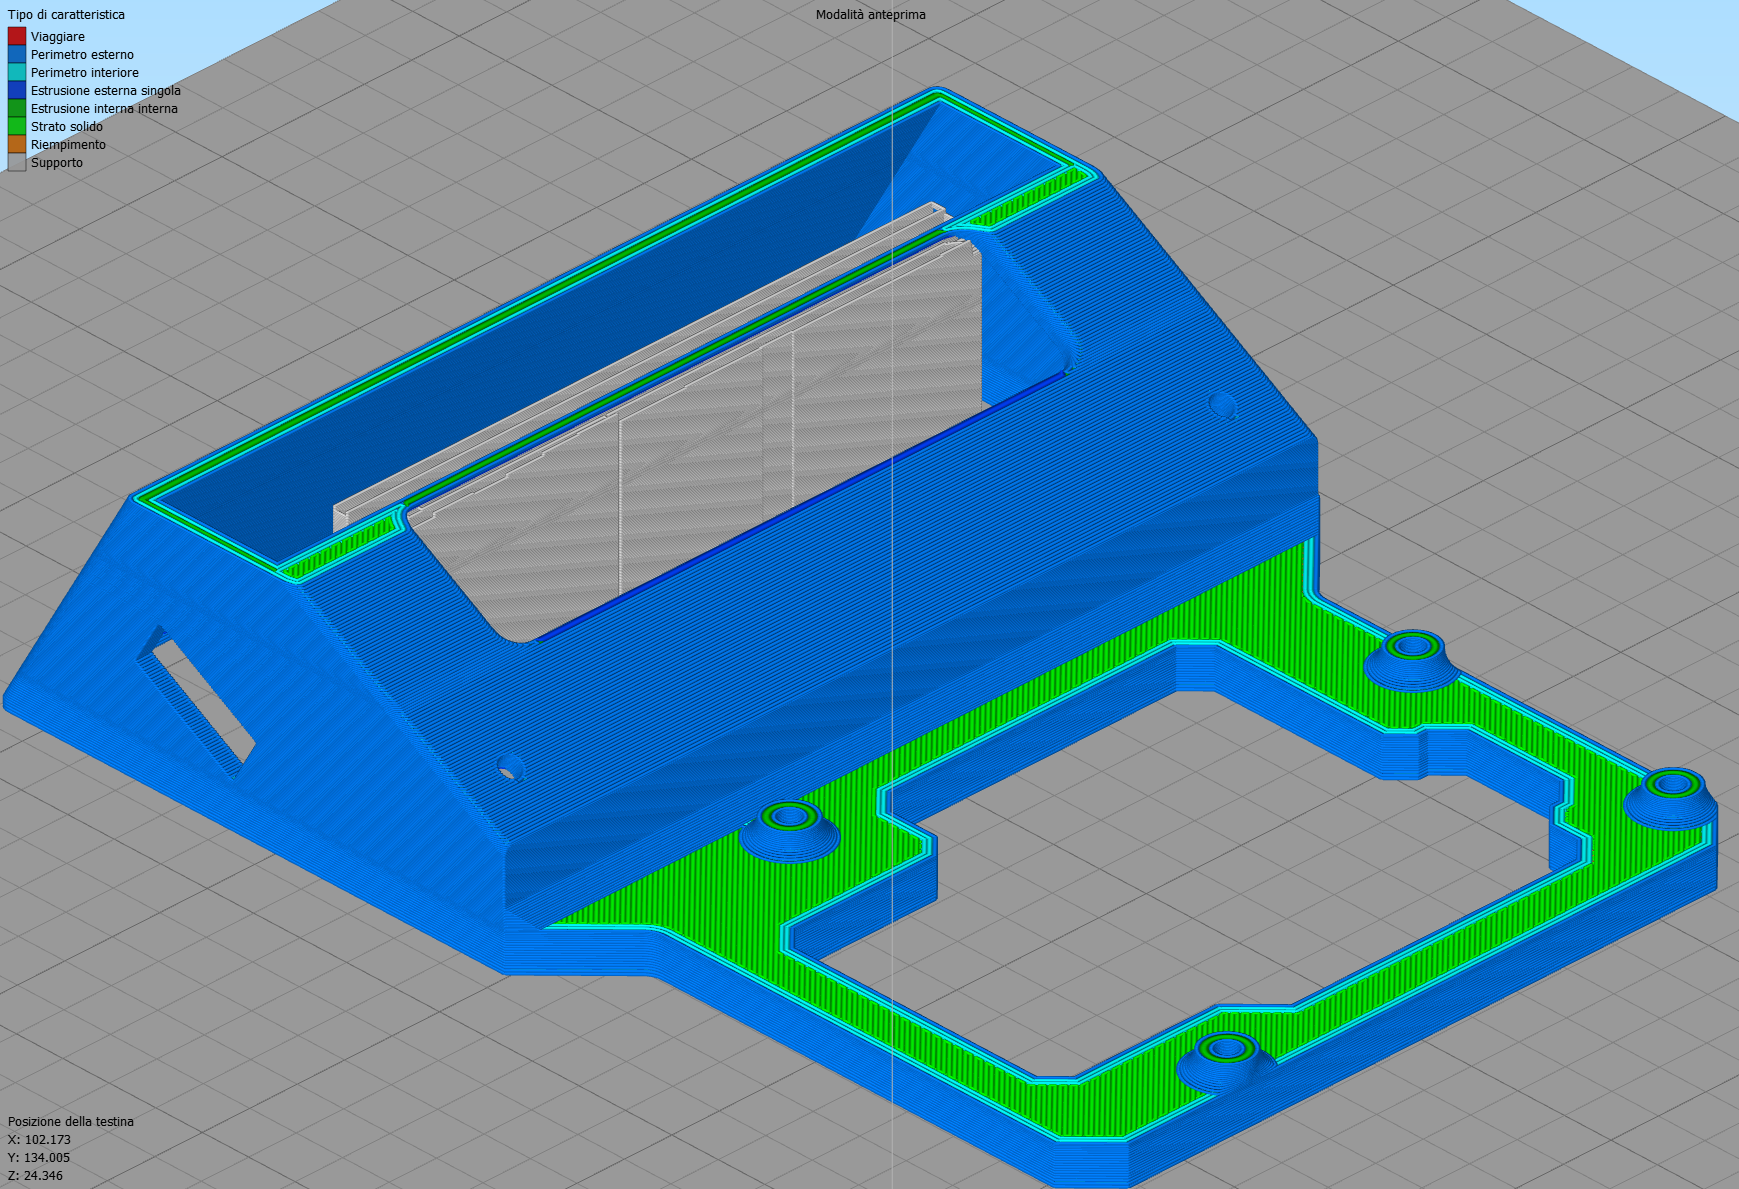Select the 'Z: 24.346' head position value
The width and height of the screenshot is (1739, 1189).
[x=36, y=1176]
